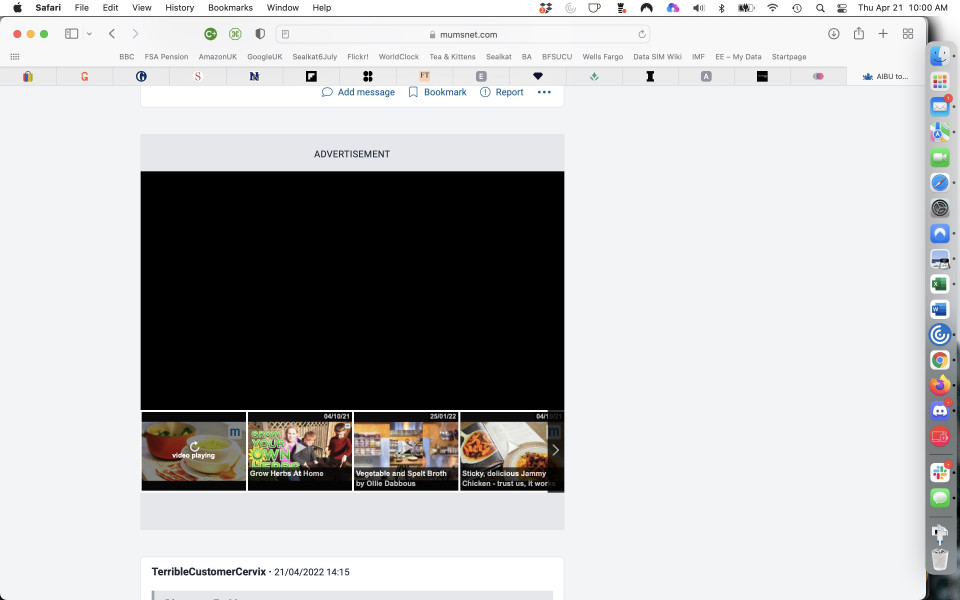Image resolution: width=960 pixels, height=600 pixels.
Task: Reload the mumsnet.com page
Action: pyautogui.click(x=641, y=34)
